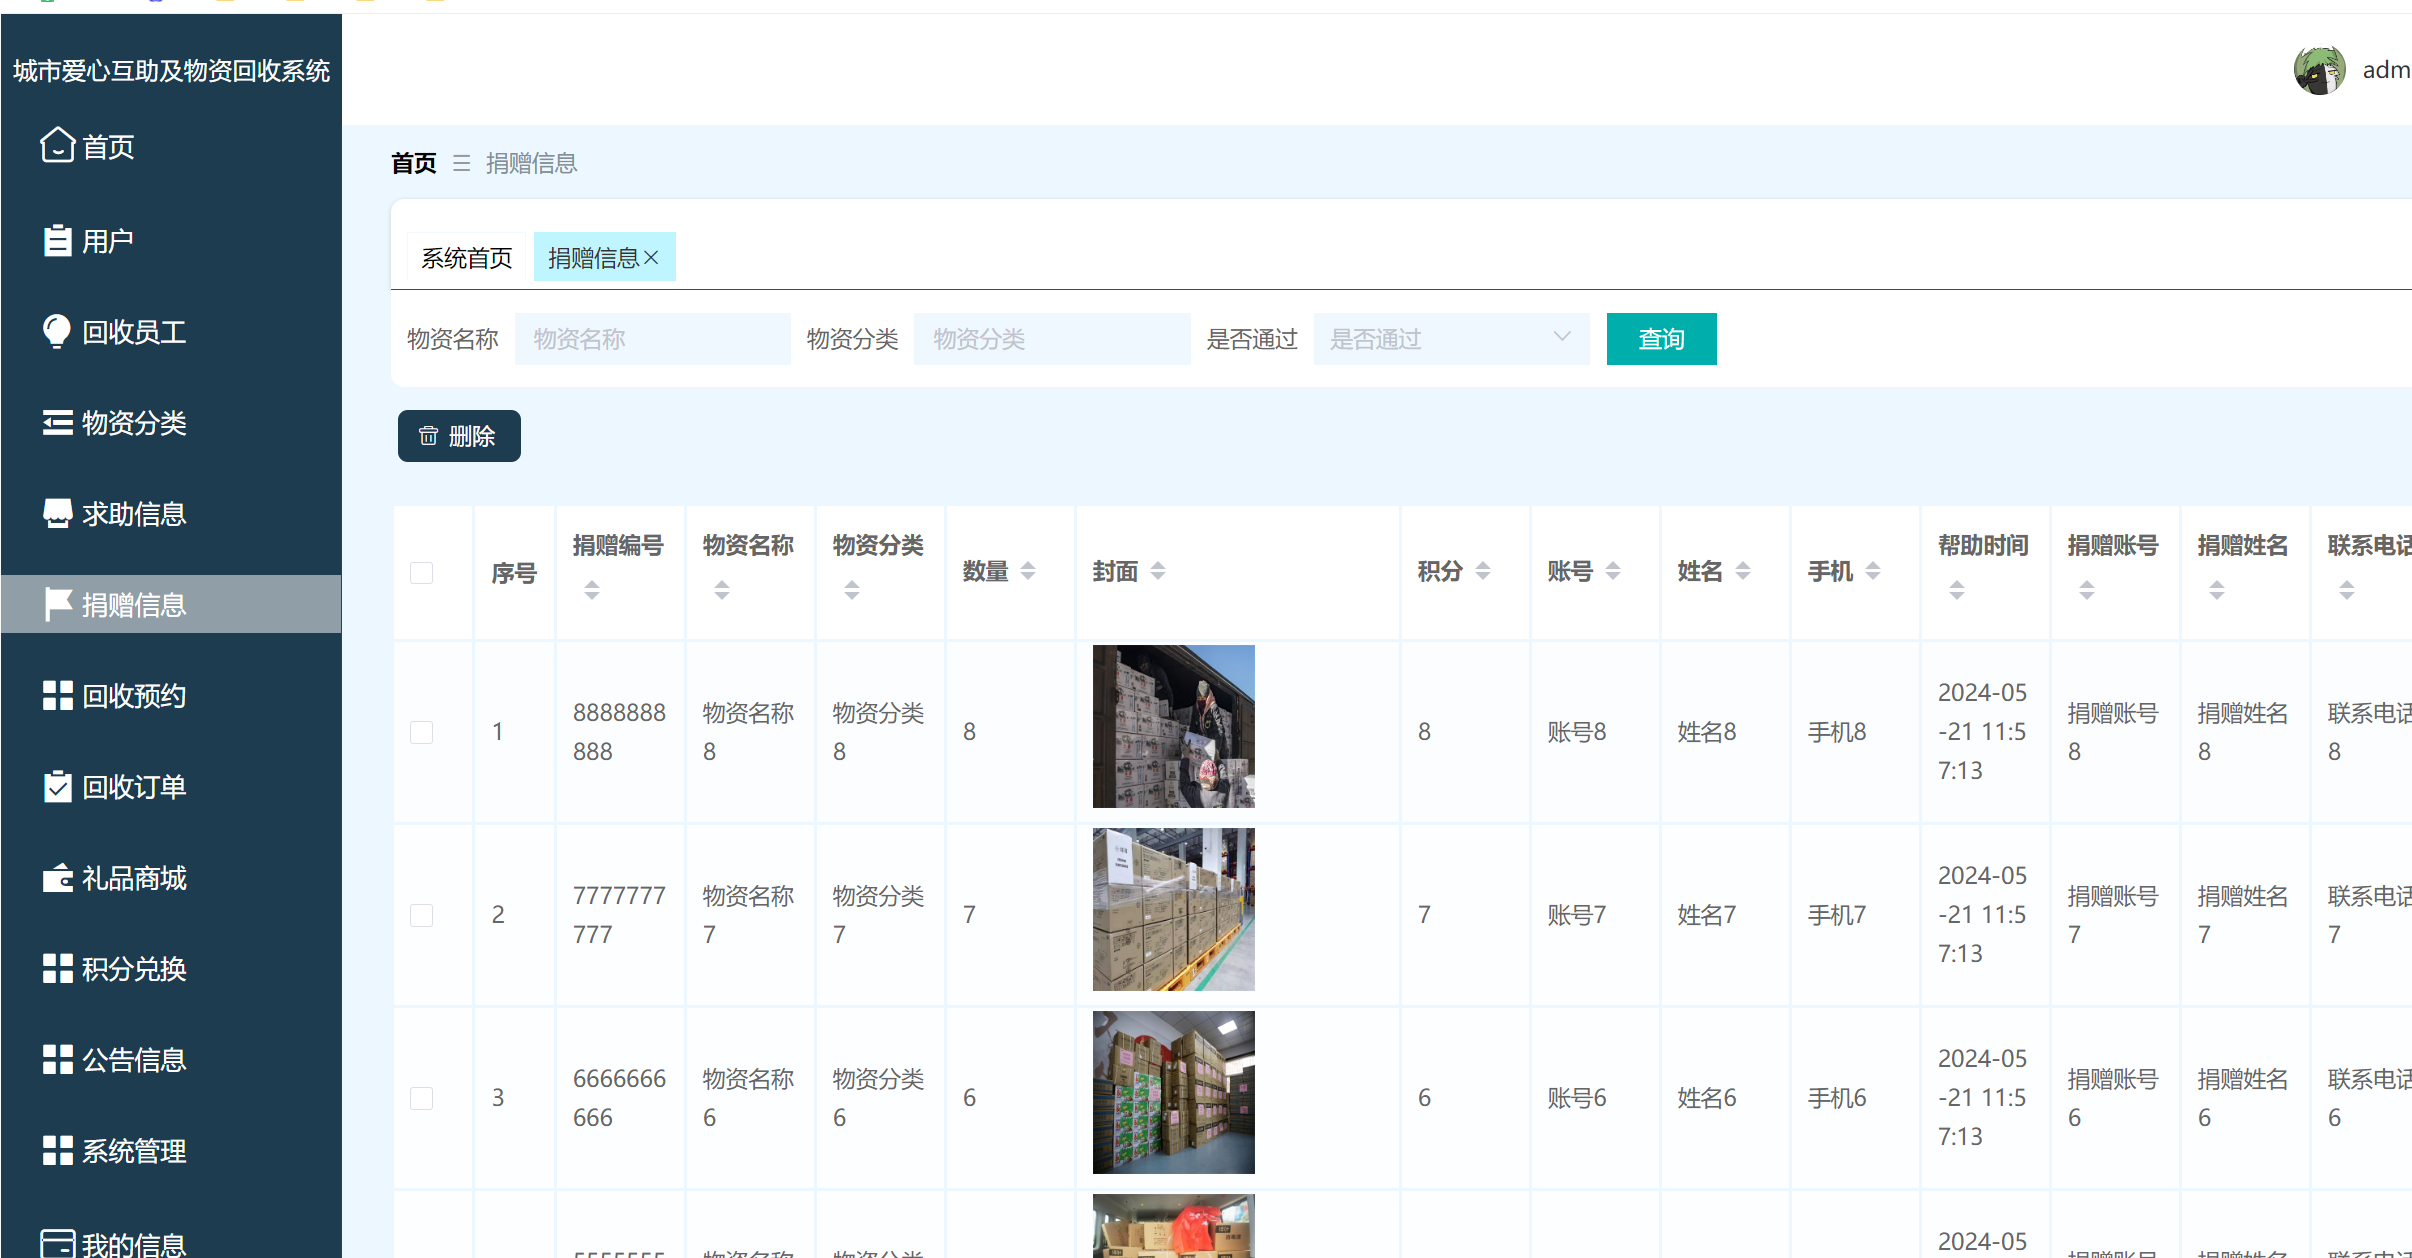The width and height of the screenshot is (2412, 1258).
Task: Toggle the select-all checkbox in table header
Action: [x=421, y=572]
